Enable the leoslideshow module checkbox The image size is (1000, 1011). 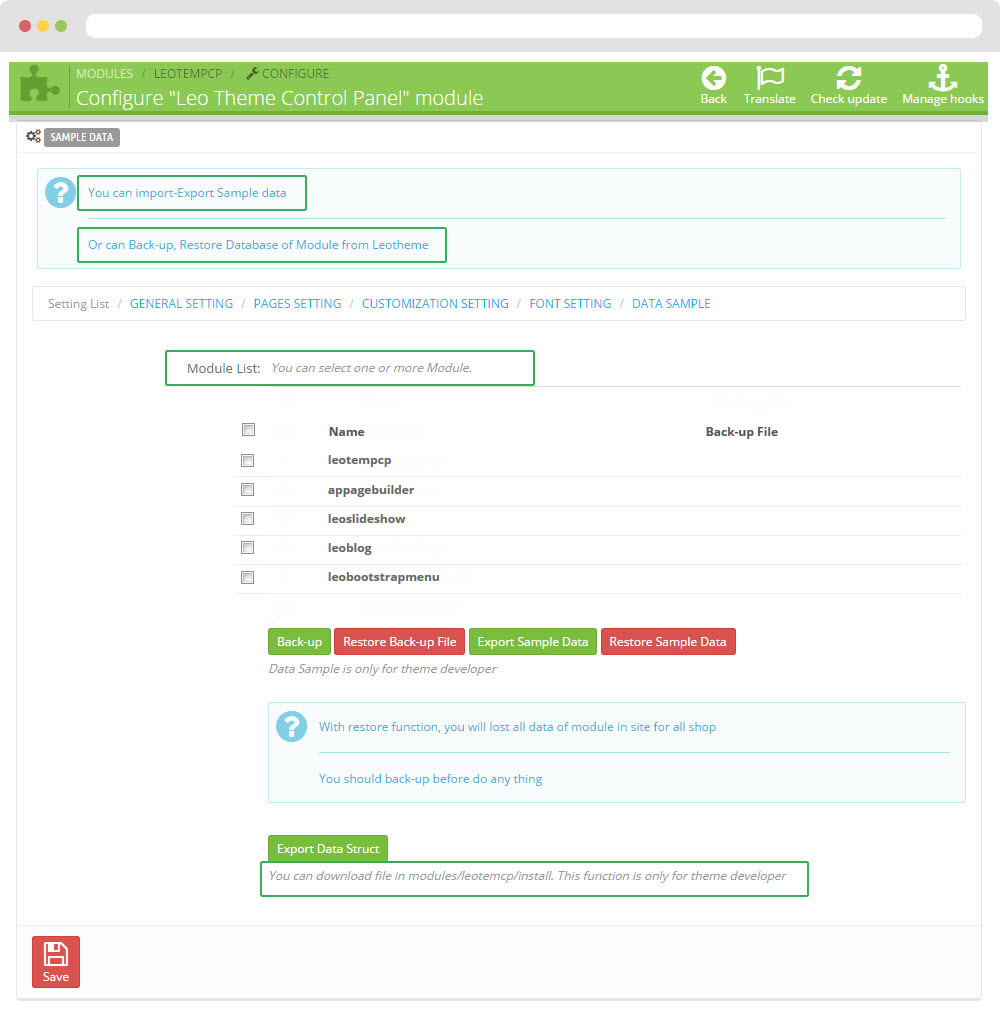(248, 519)
